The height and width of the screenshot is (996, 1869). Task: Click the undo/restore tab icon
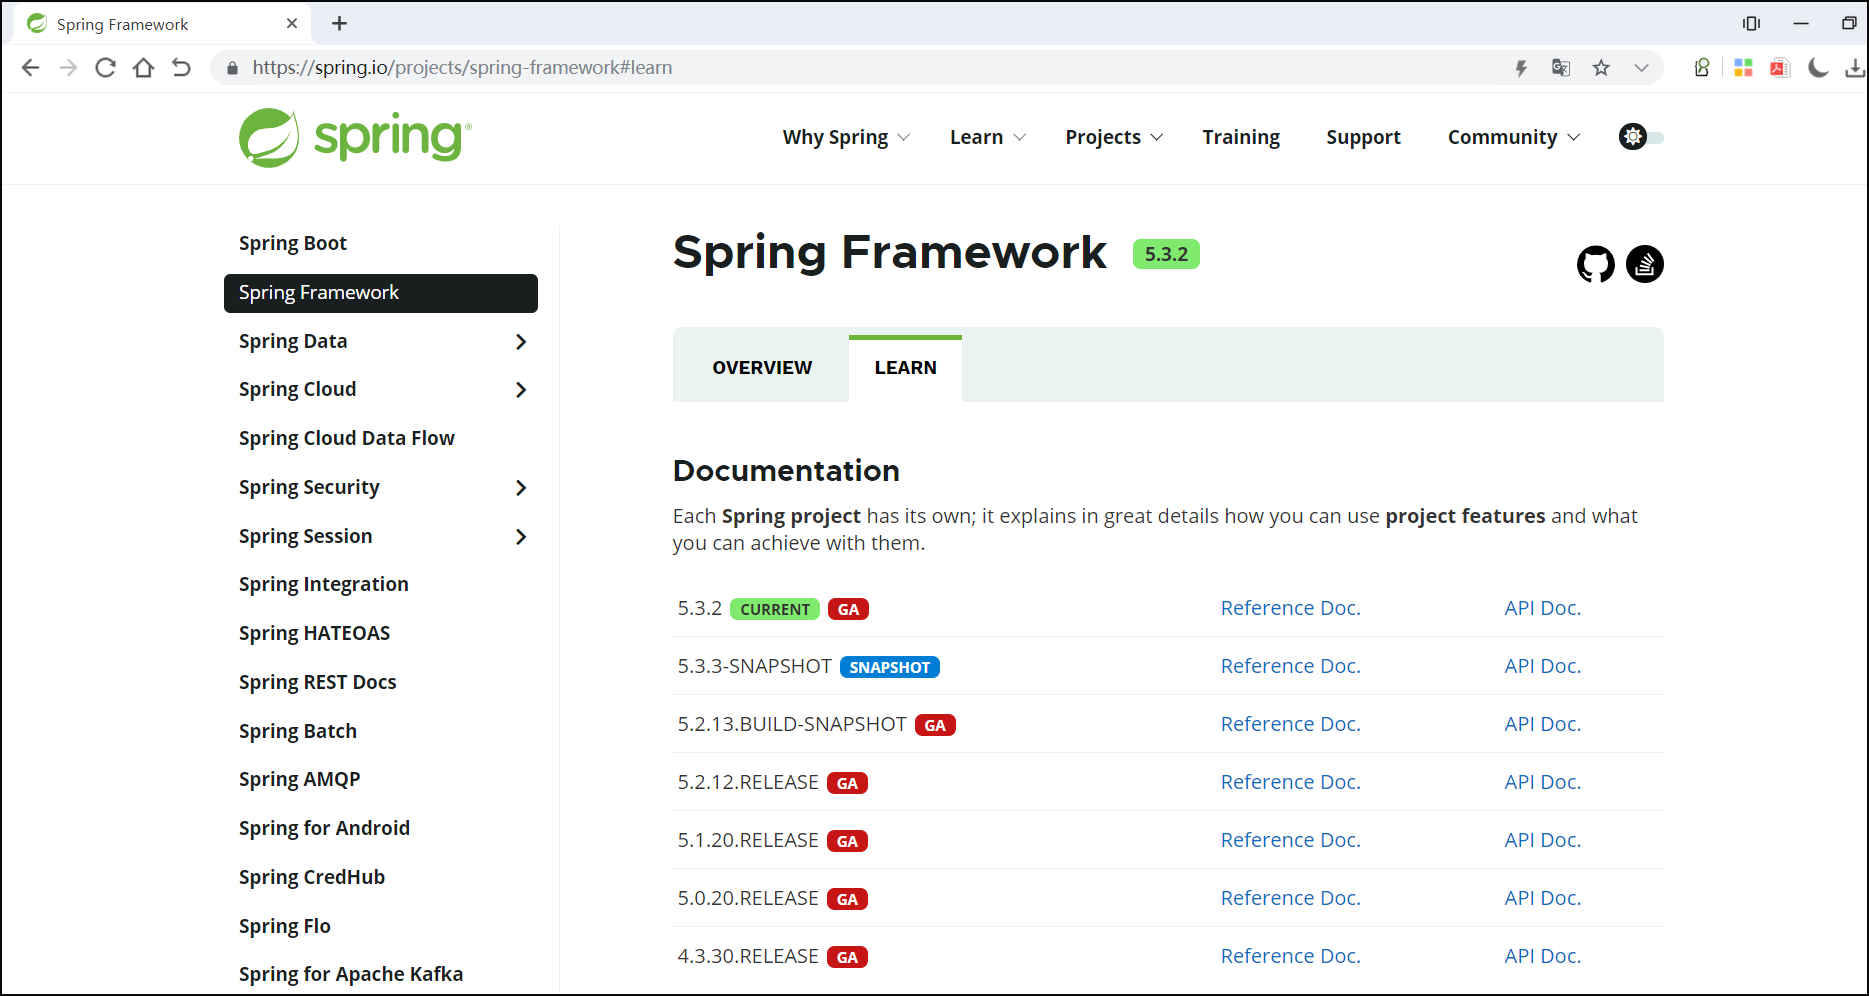pyautogui.click(x=181, y=67)
